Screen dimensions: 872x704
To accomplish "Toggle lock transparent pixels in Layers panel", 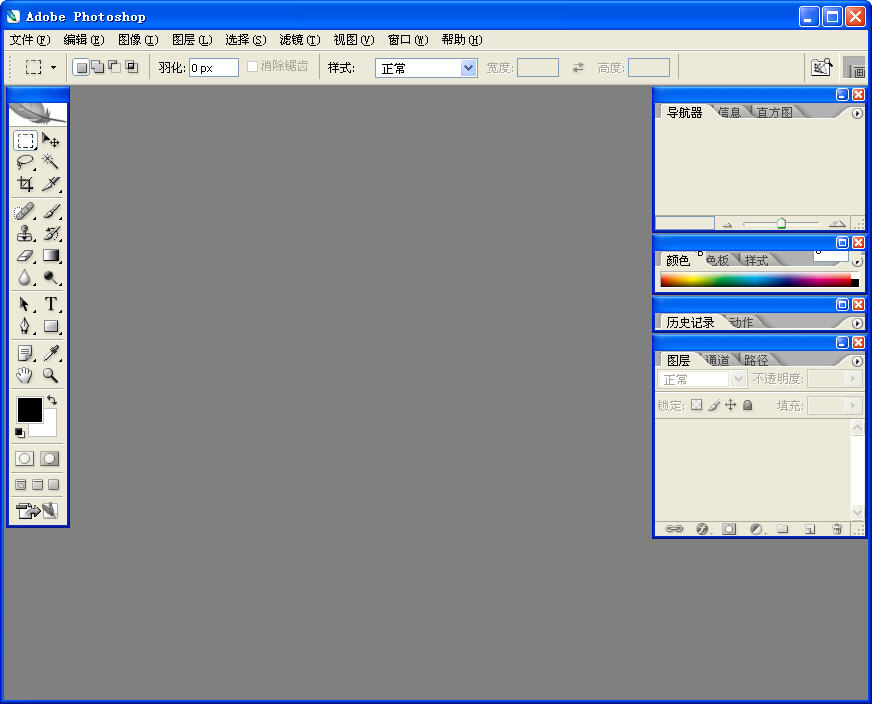I will click(697, 405).
